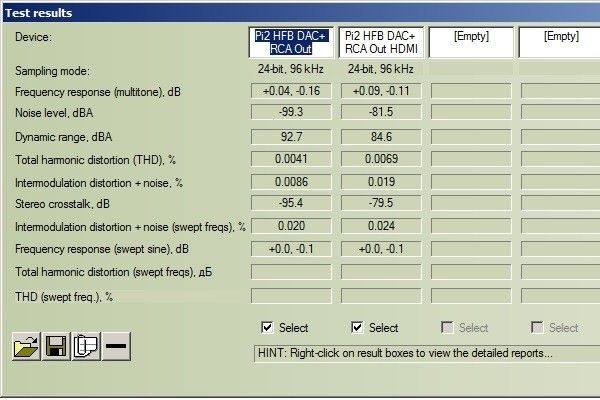
Task: Click frequency response value +0.04, -0.16
Action: (291, 91)
